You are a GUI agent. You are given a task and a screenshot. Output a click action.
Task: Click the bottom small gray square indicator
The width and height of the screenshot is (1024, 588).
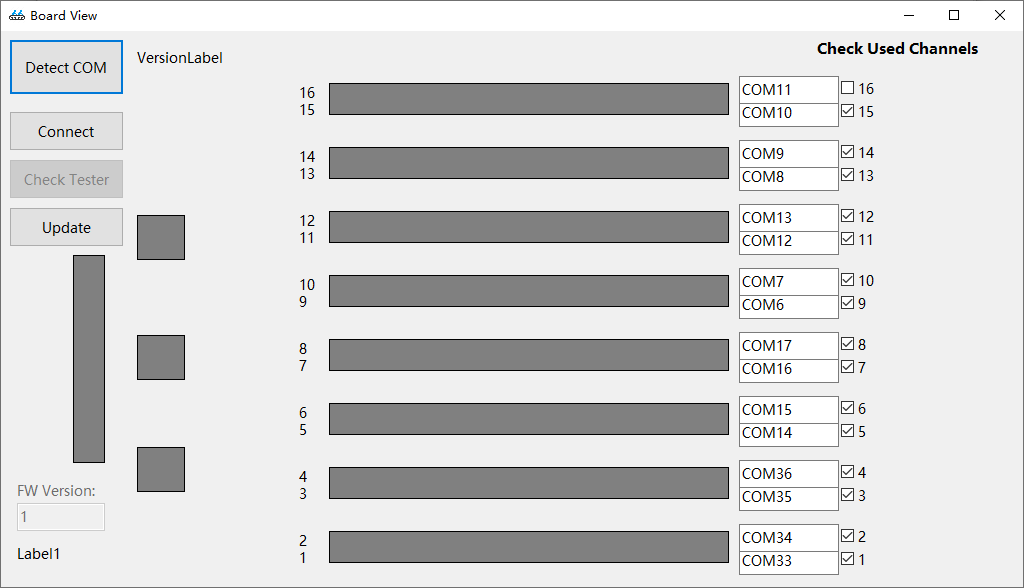[x=161, y=469]
